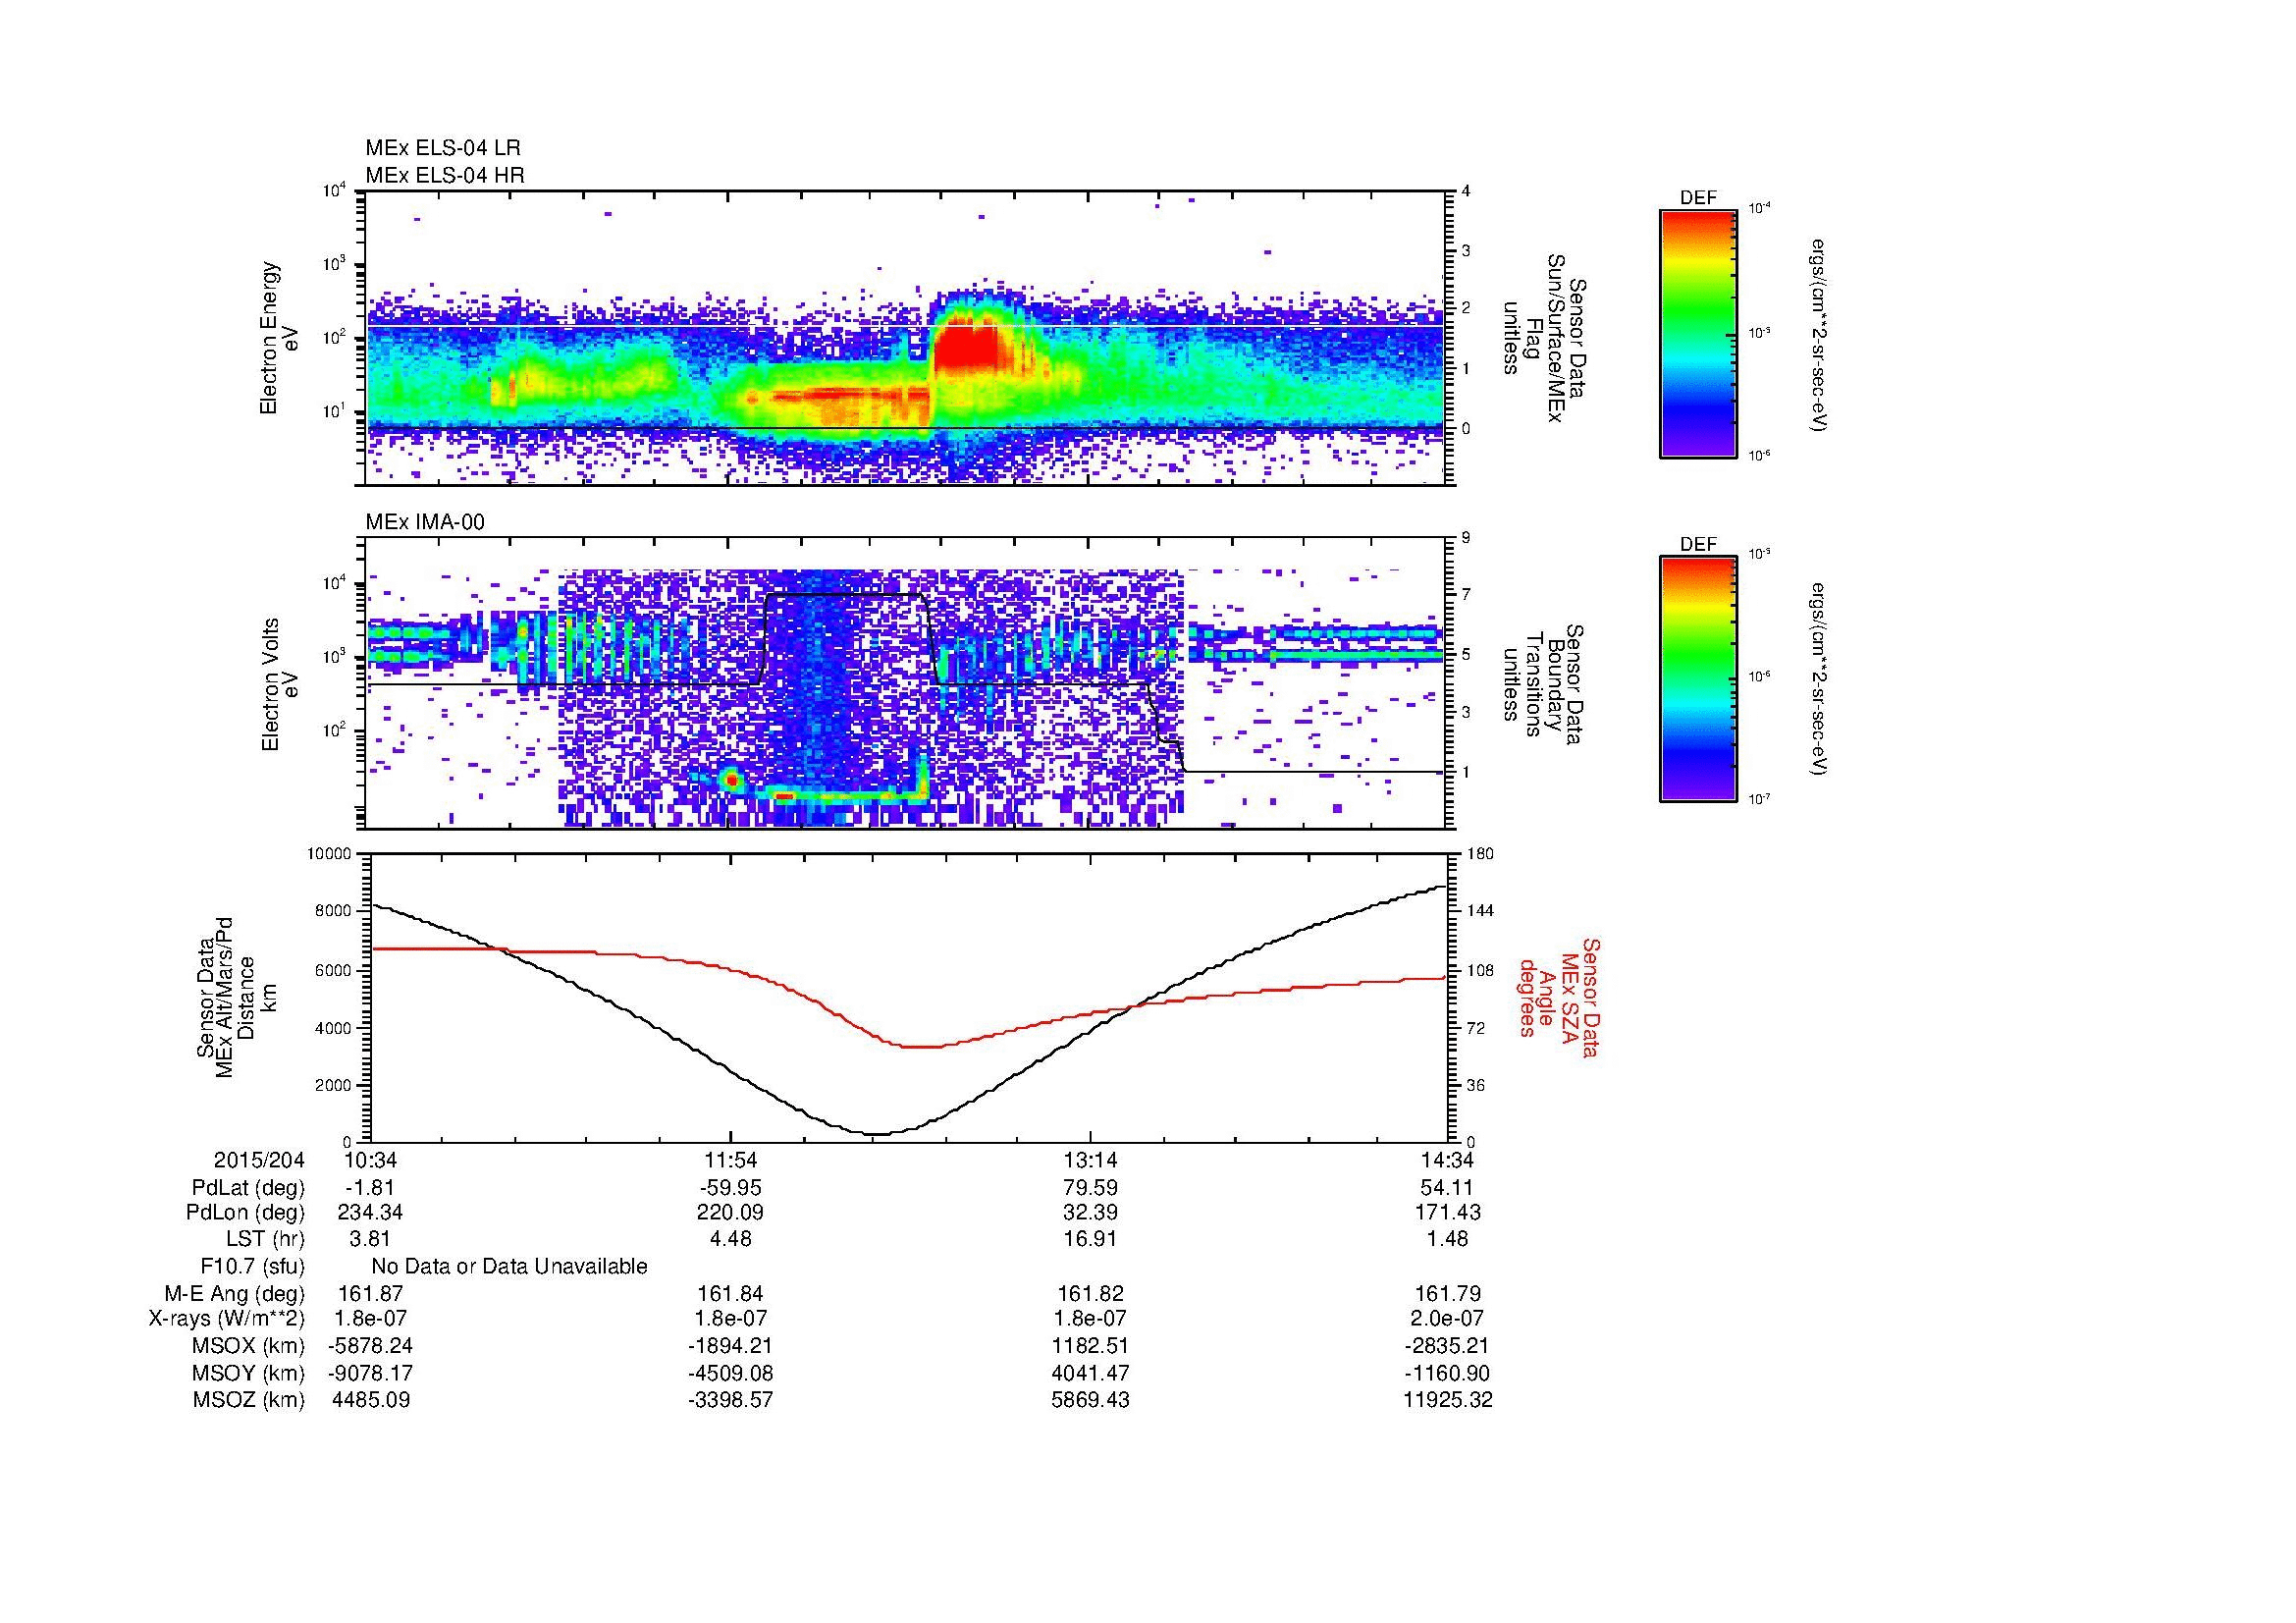Click the MSOY value 4041.47
The width and height of the screenshot is (2296, 1623).
click(x=1090, y=1373)
